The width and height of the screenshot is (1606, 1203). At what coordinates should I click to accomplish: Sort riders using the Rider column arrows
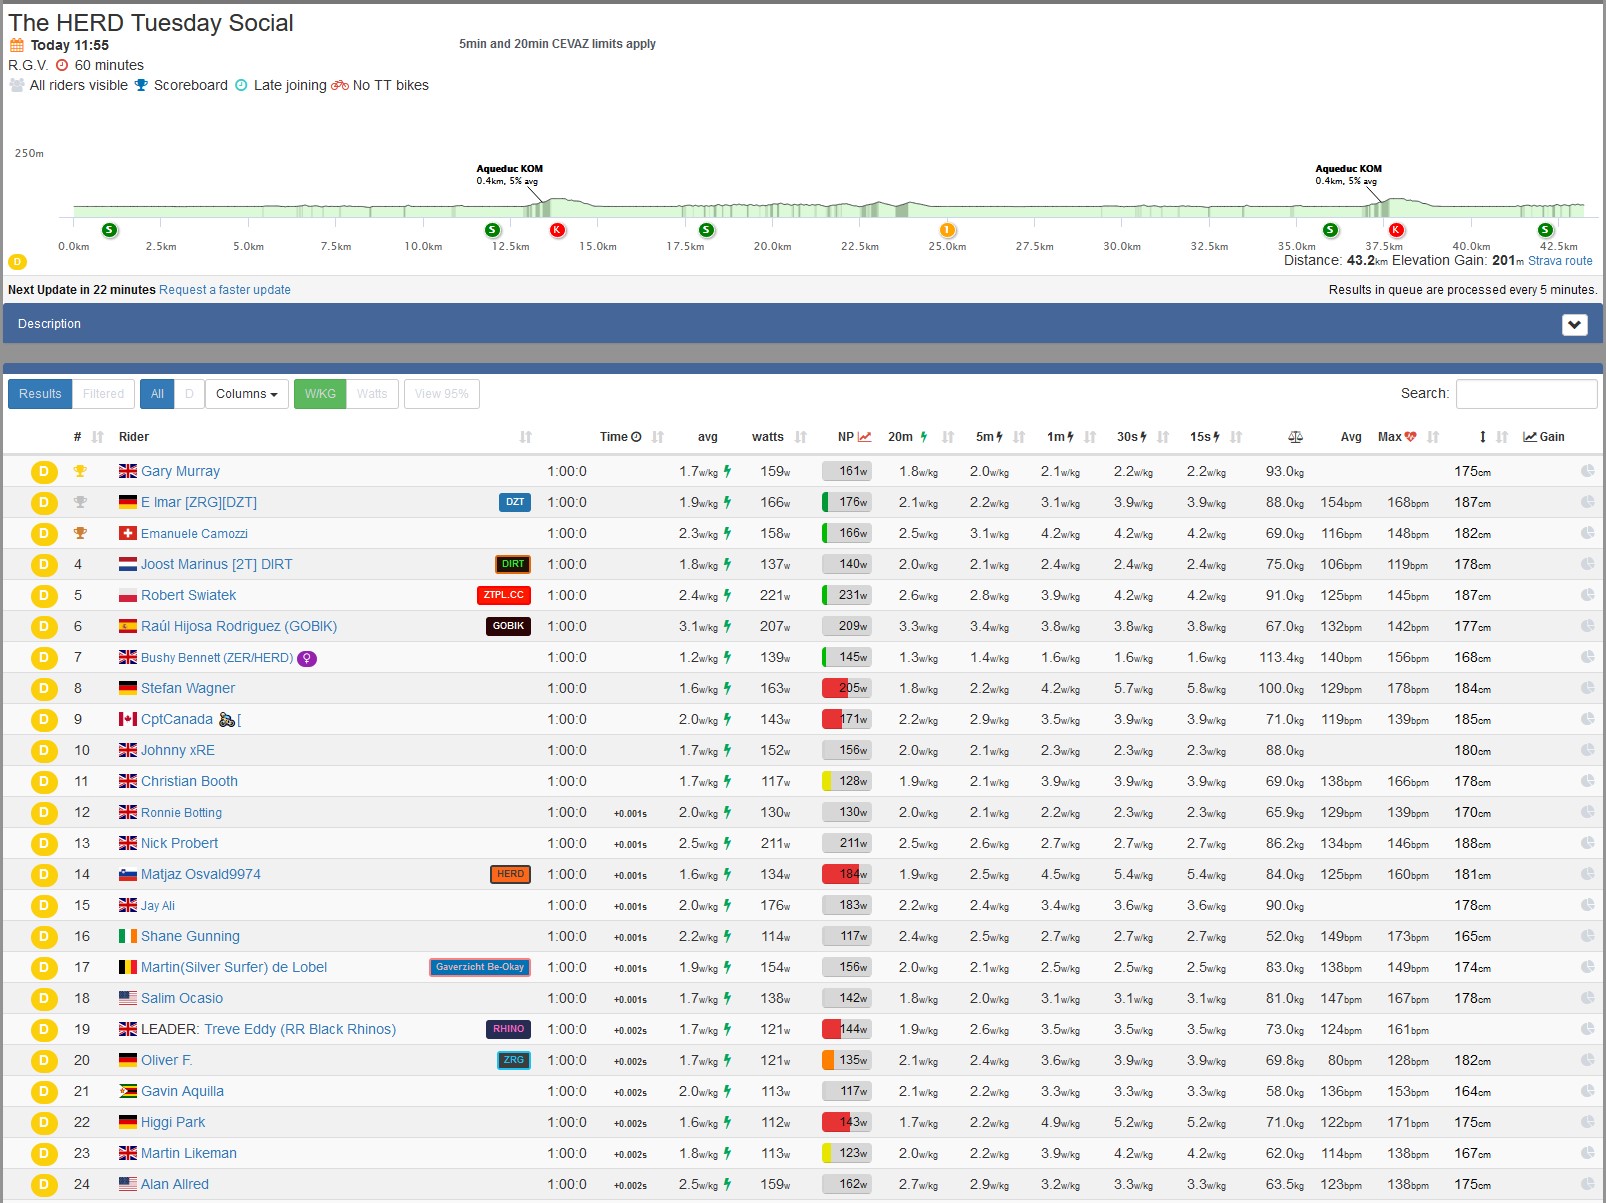[526, 437]
